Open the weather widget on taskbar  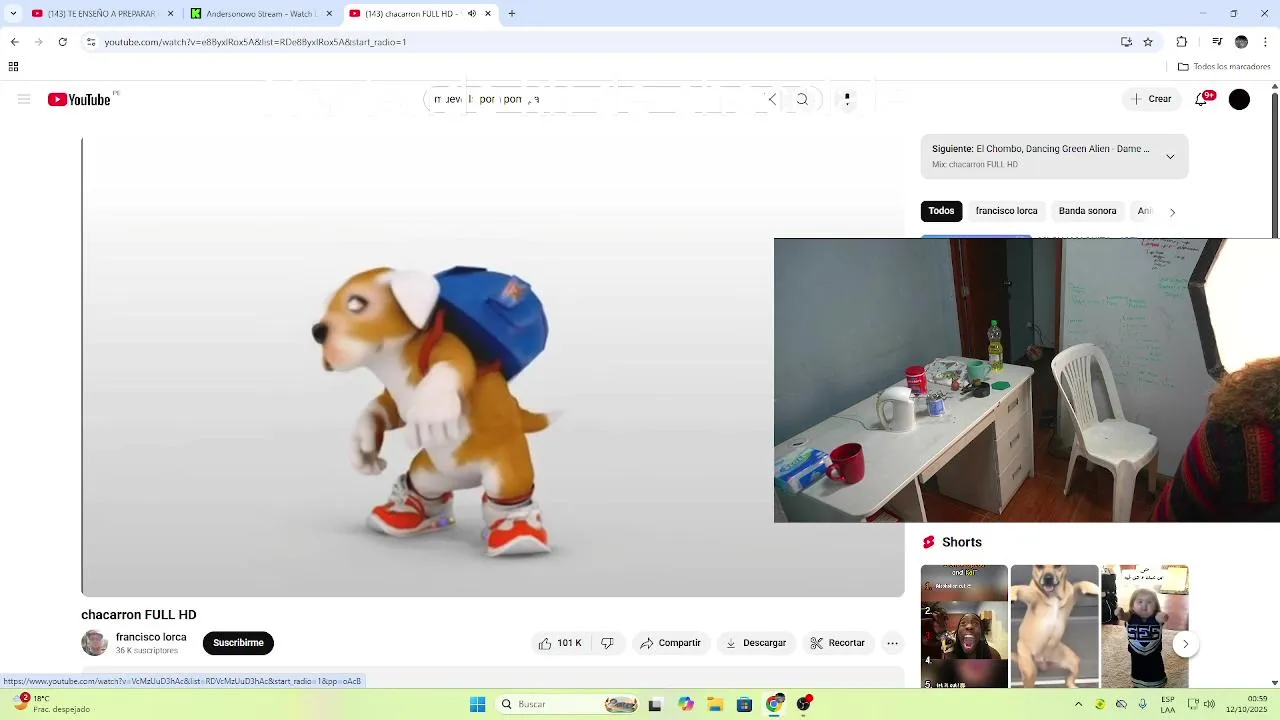pyautogui.click(x=52, y=704)
